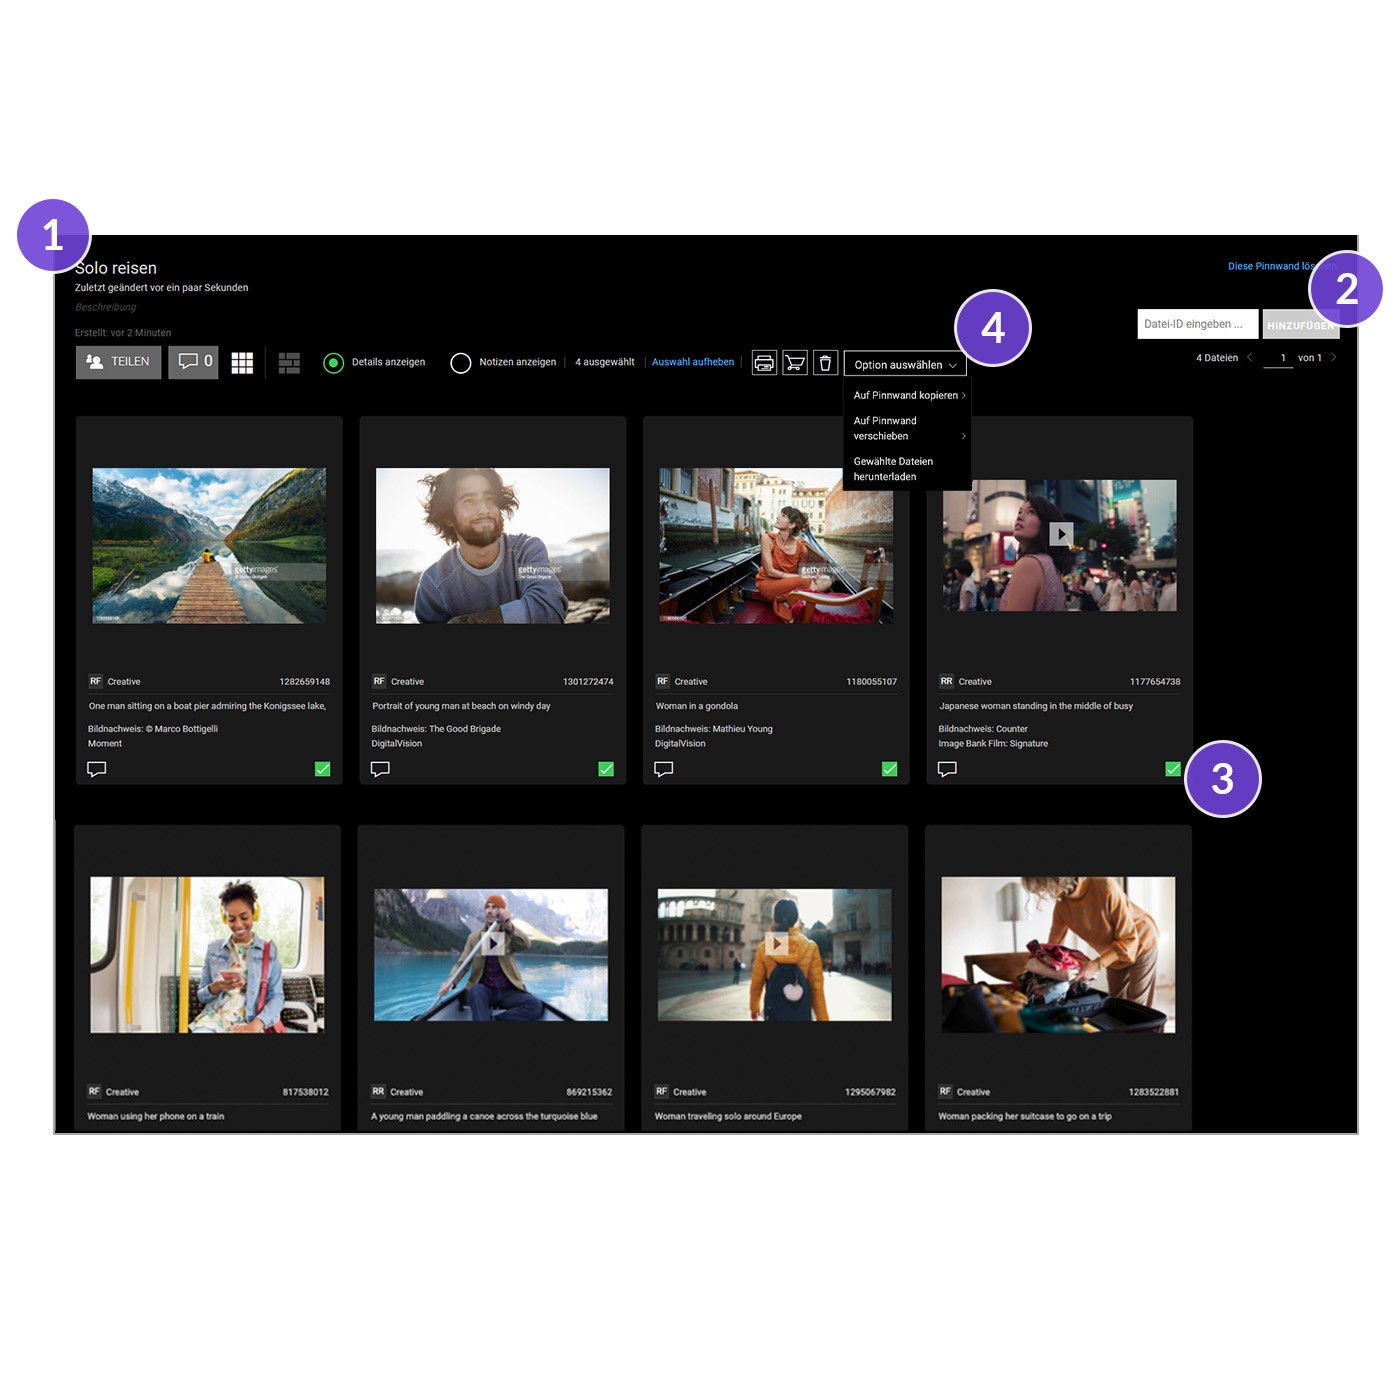The height and width of the screenshot is (1400, 1400).
Task: Deselect checkbox on clip 1177654738
Action: pyautogui.click(x=1173, y=769)
